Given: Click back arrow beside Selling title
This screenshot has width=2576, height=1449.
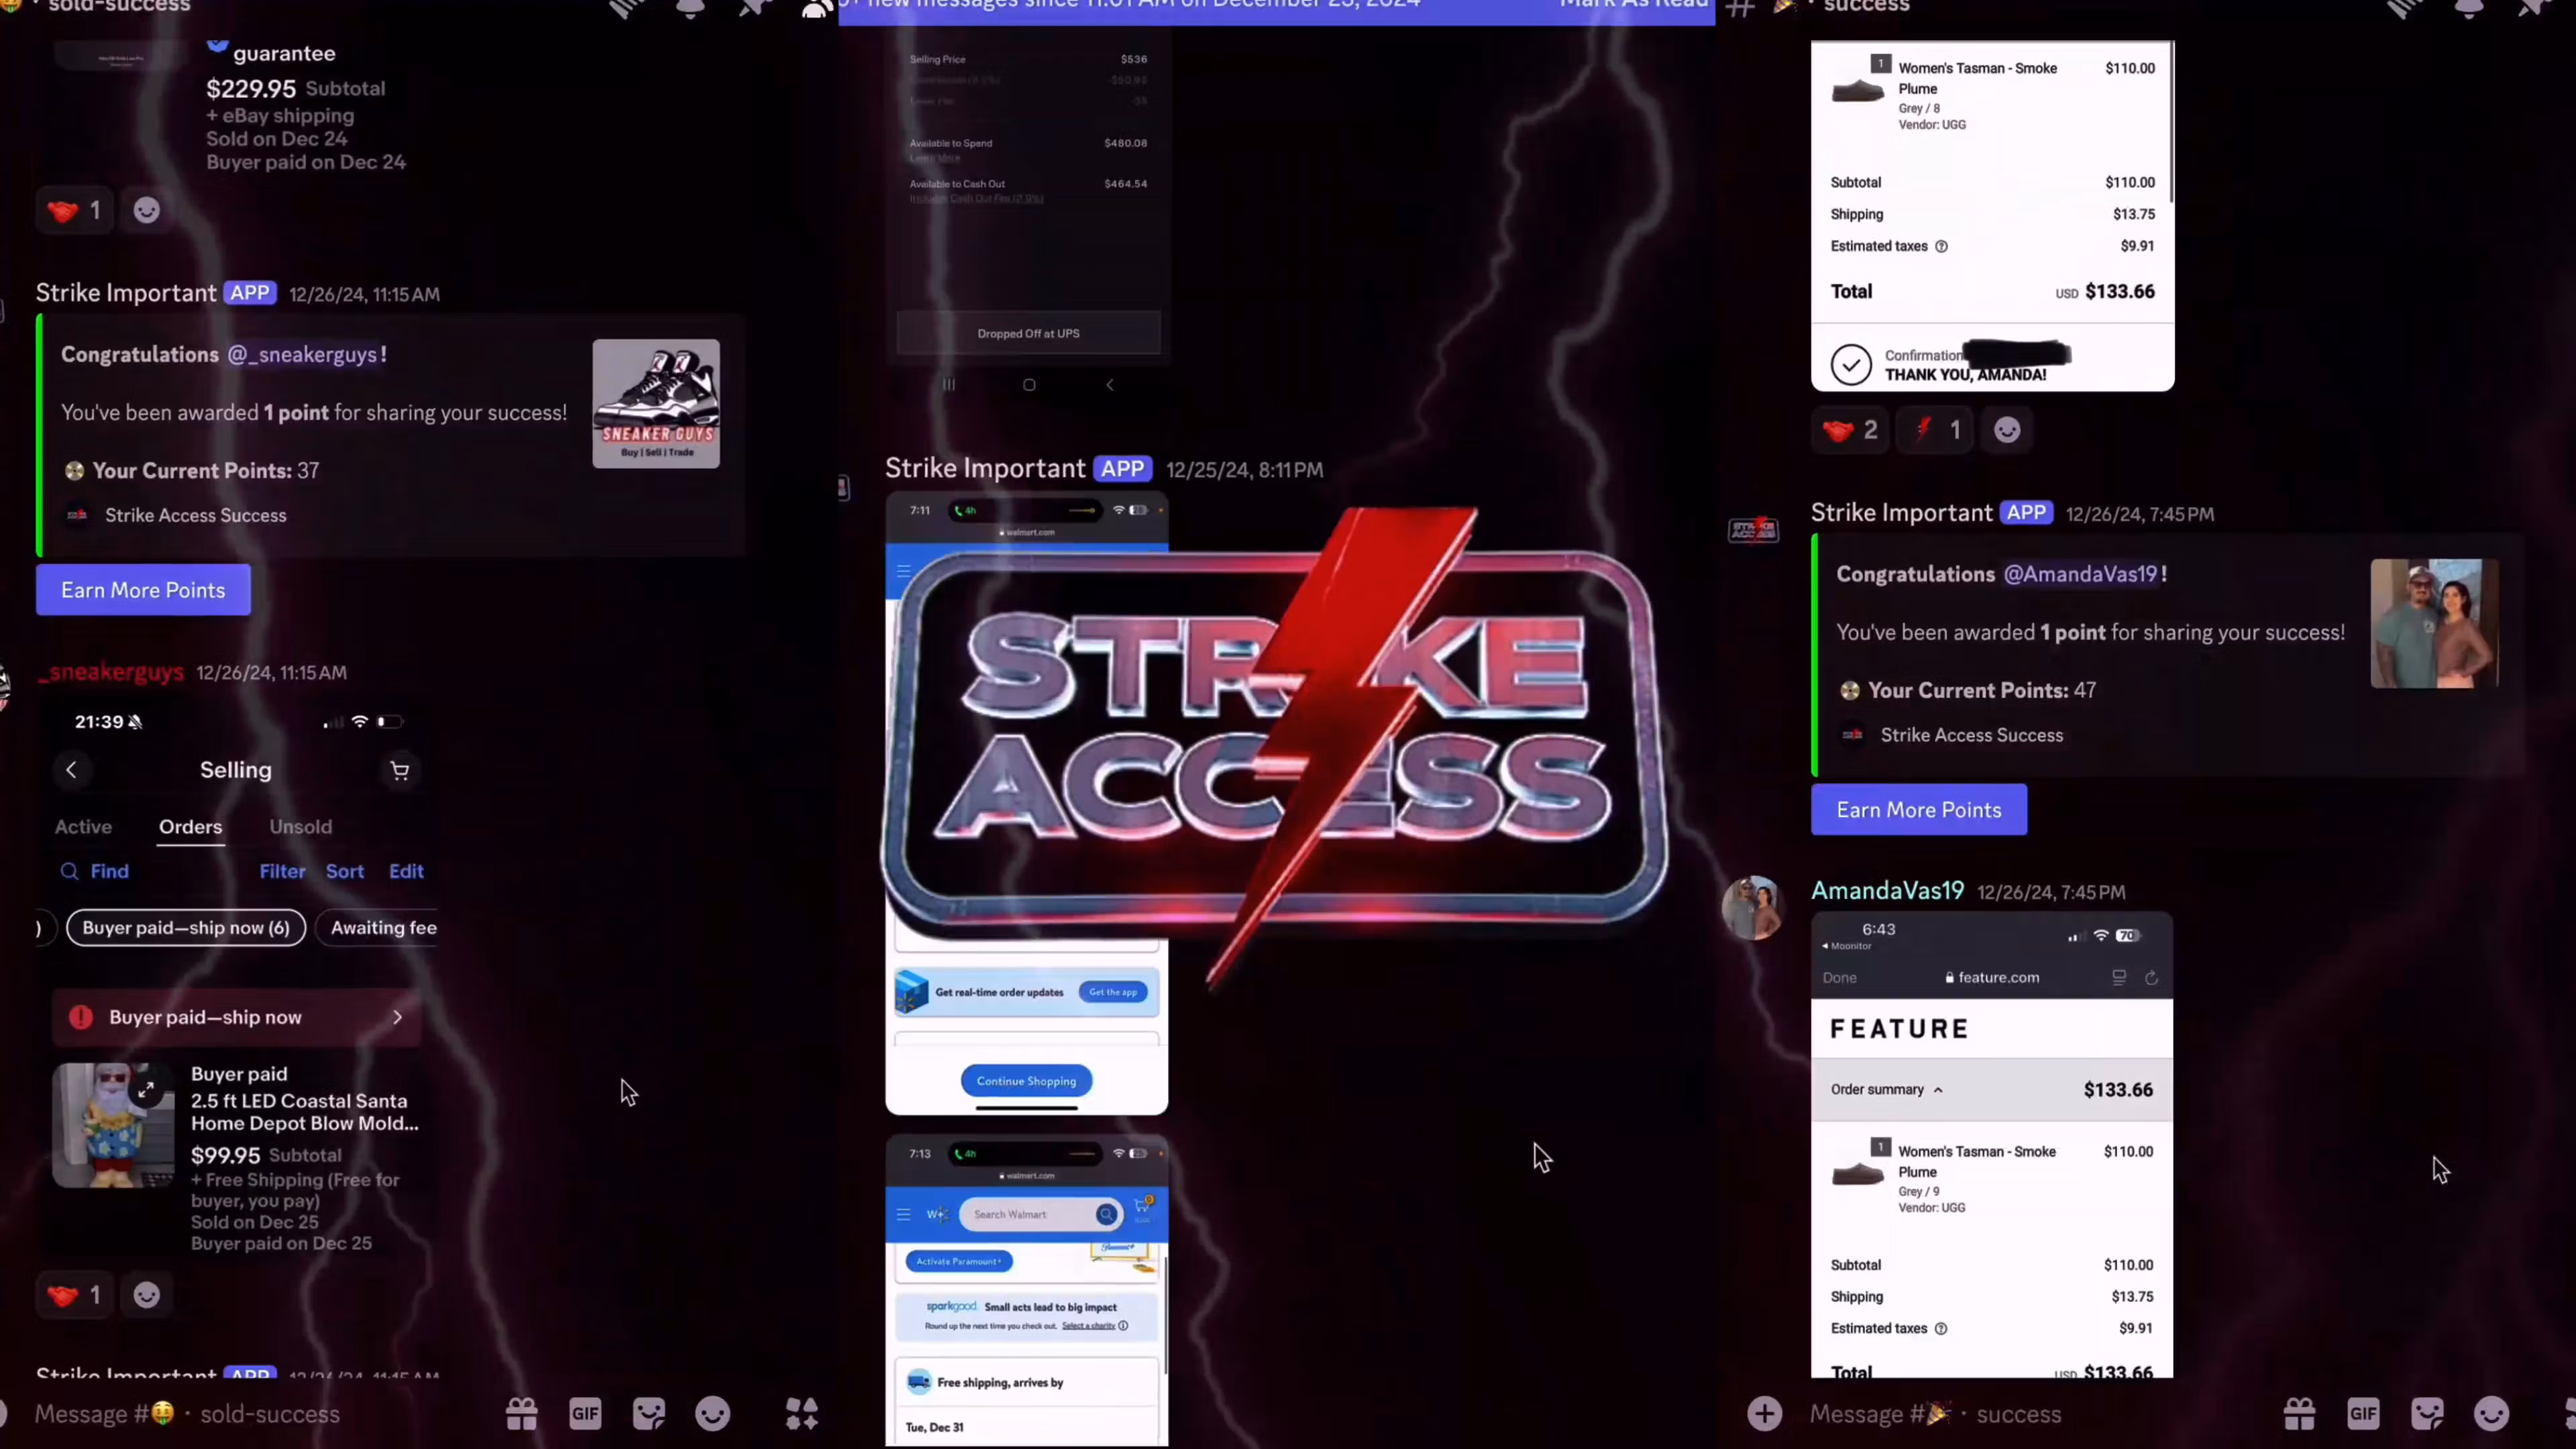Looking at the screenshot, I should (x=71, y=769).
